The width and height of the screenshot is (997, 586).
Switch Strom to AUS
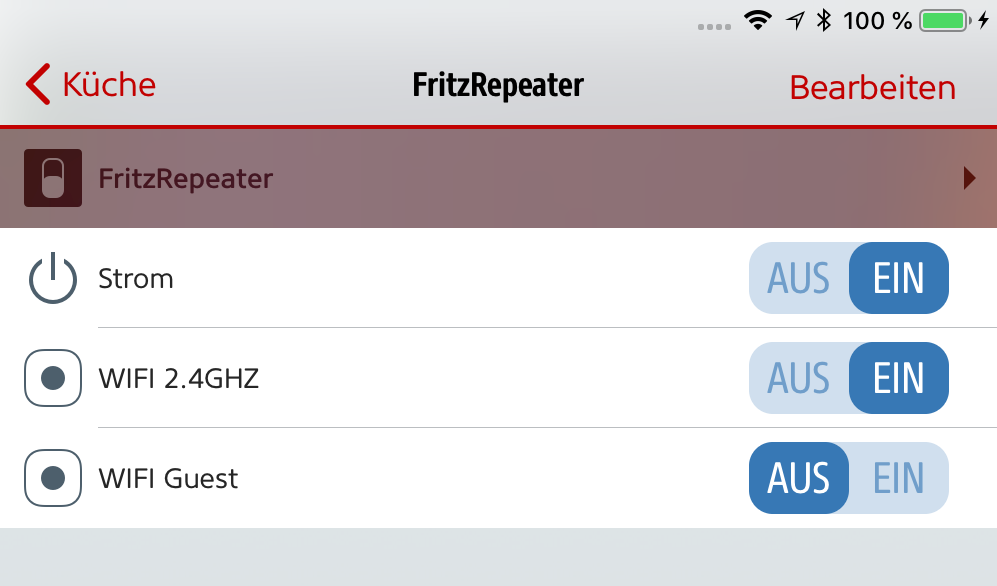(x=799, y=278)
